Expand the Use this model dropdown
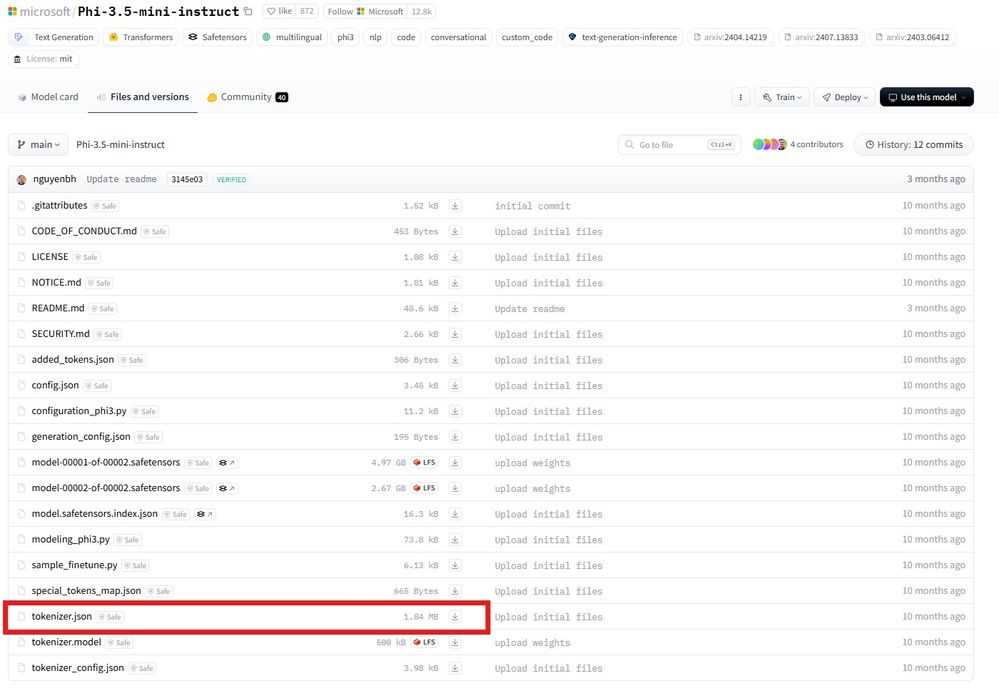 [x=926, y=97]
